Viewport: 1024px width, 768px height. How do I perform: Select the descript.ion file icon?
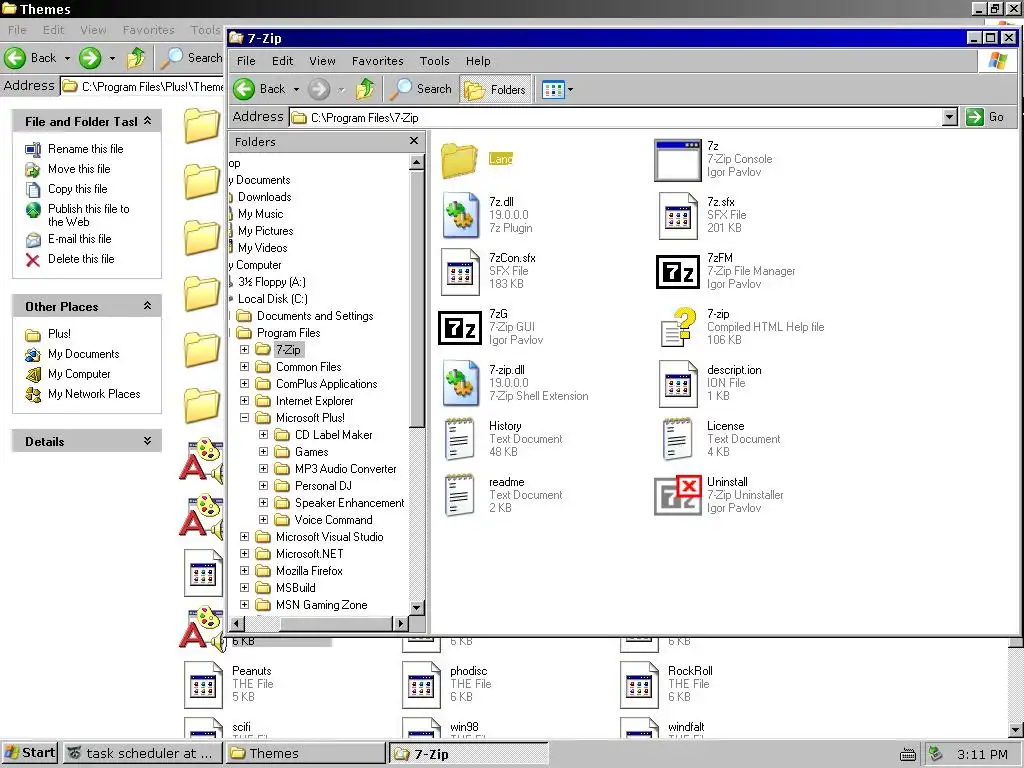678,384
